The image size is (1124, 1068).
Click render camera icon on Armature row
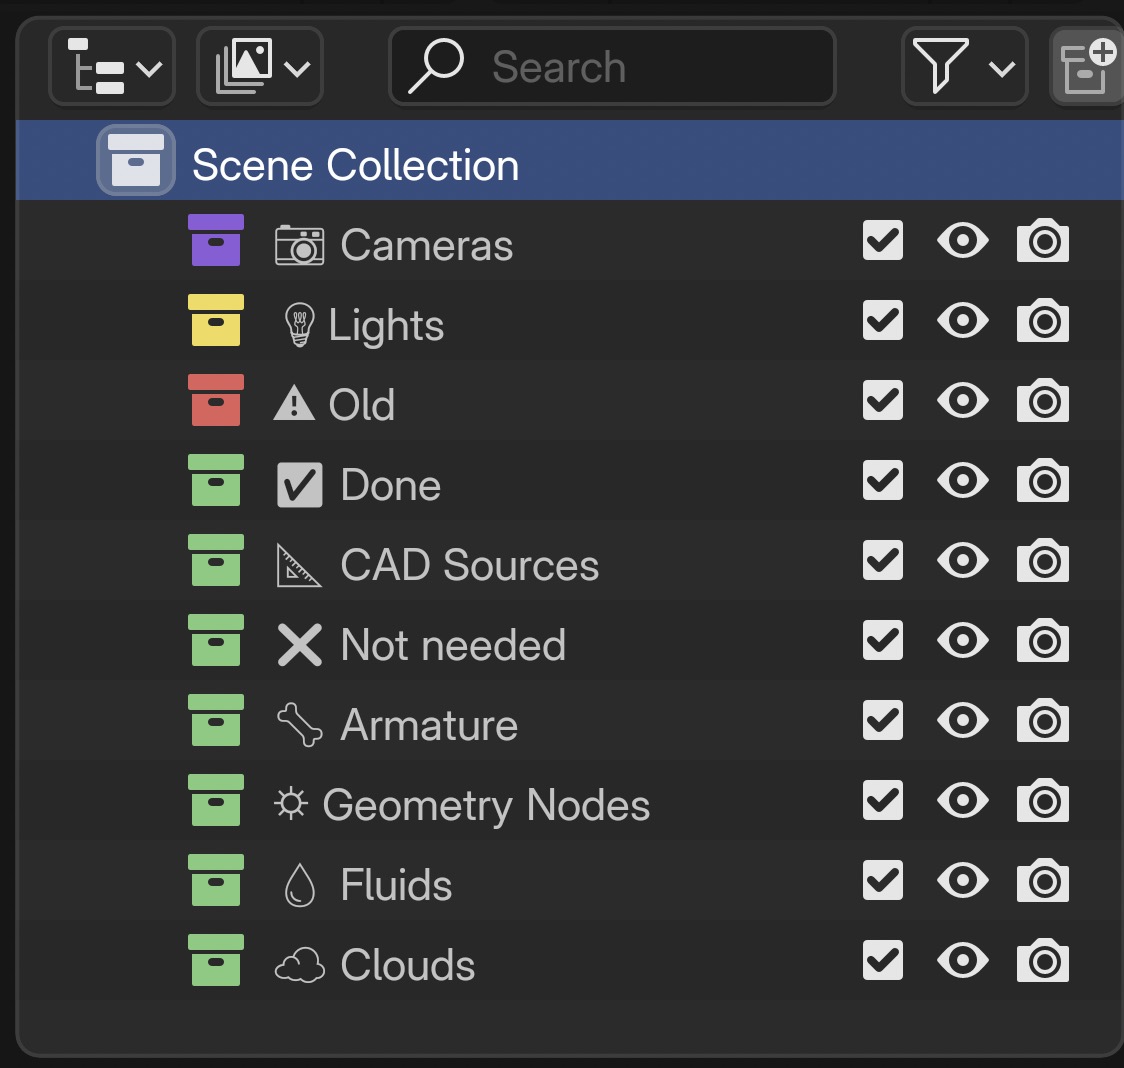[x=1043, y=721]
